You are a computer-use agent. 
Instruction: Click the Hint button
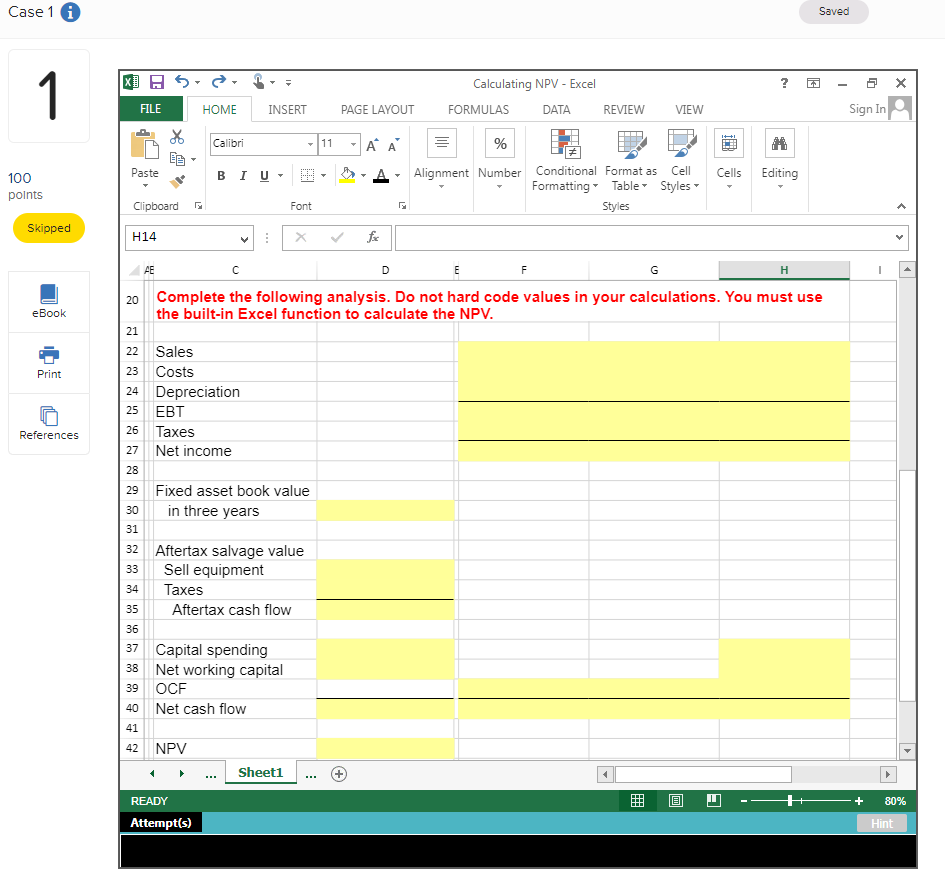point(882,822)
